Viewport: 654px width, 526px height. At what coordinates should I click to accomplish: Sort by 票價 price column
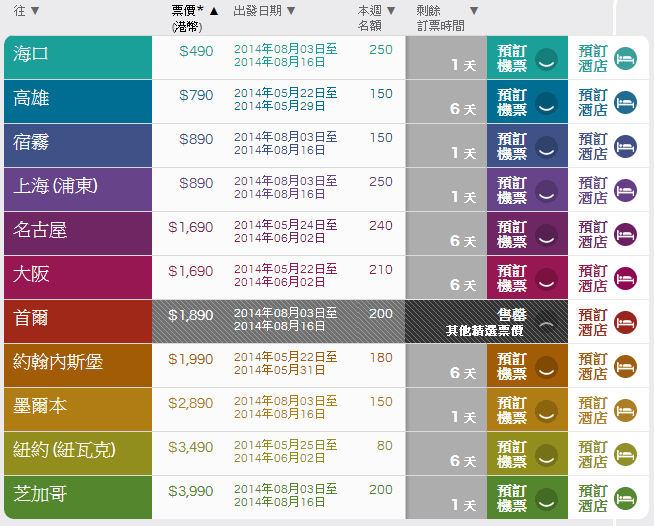(214, 11)
